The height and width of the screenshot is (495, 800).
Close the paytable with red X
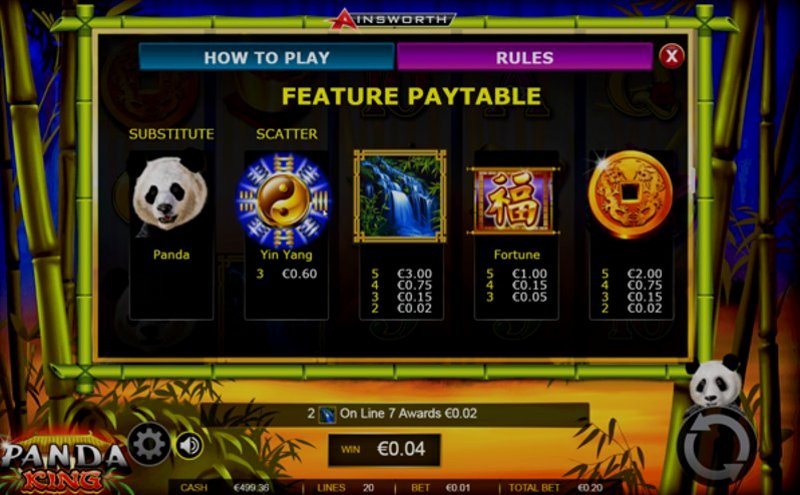click(x=671, y=56)
